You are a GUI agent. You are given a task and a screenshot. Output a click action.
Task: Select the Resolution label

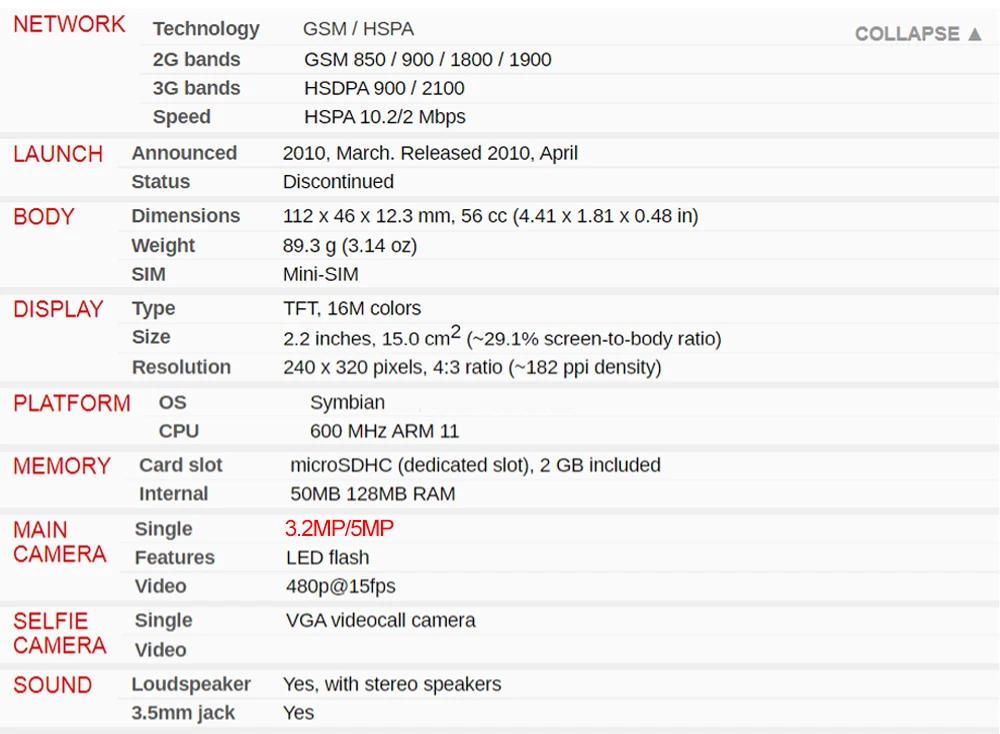point(181,367)
